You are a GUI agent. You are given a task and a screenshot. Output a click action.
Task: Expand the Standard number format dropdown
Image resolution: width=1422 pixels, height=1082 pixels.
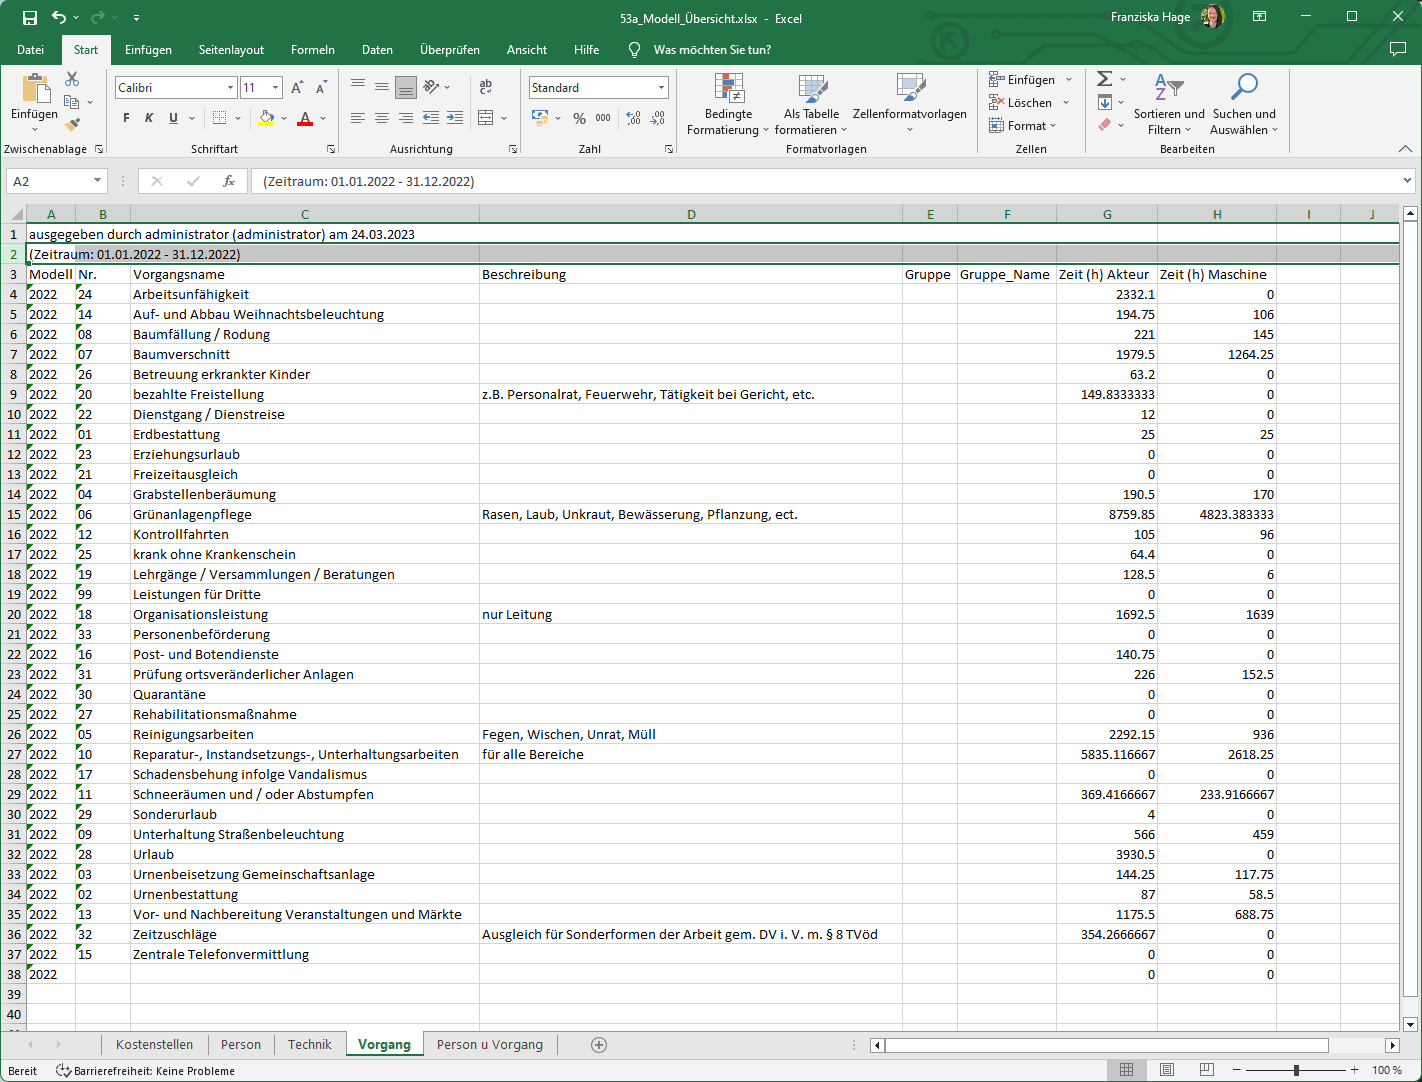click(x=661, y=88)
